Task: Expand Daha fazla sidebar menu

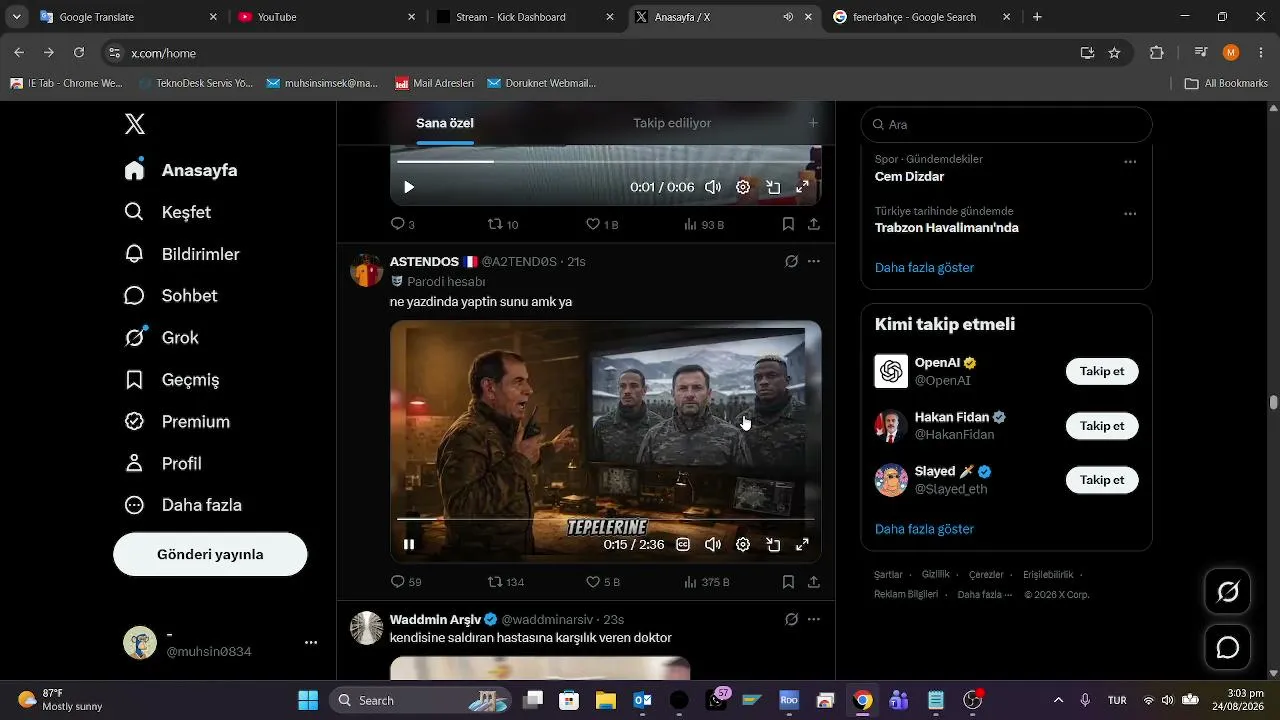Action: pyautogui.click(x=182, y=506)
